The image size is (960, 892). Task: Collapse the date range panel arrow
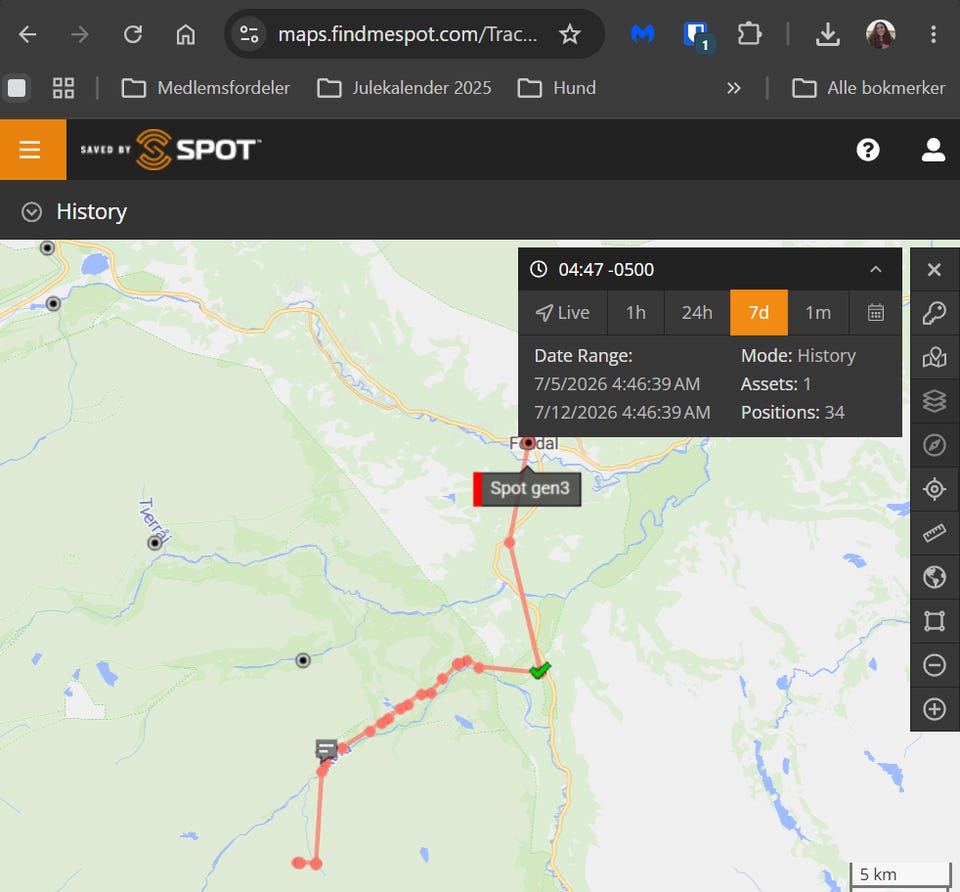point(876,269)
